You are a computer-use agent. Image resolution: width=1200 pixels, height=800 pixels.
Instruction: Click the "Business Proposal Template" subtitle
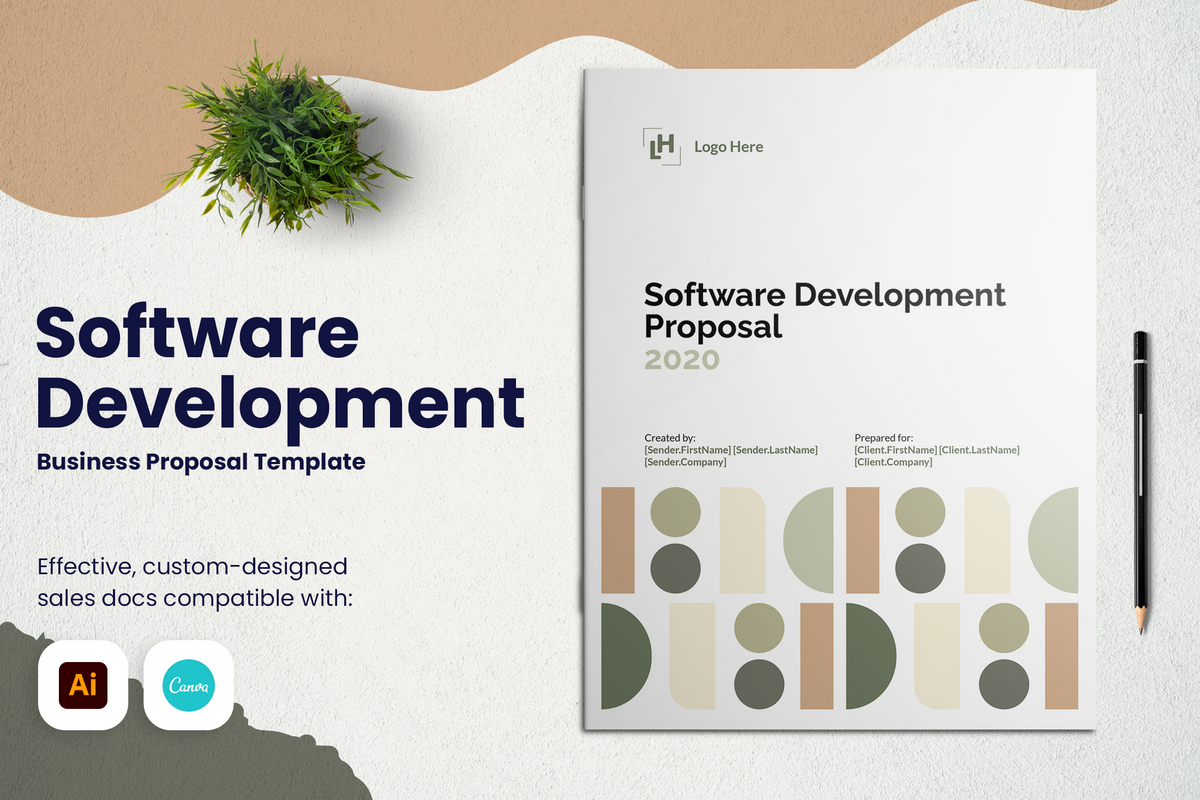201,462
